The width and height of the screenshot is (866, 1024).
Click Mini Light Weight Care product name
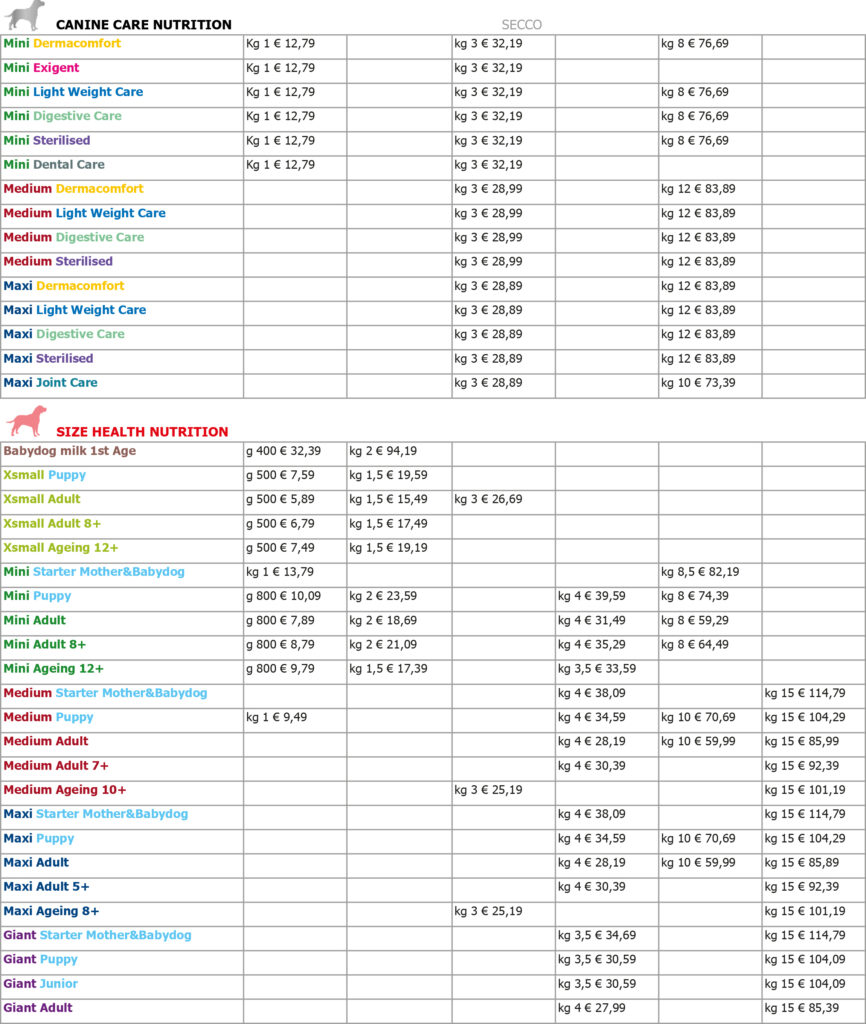click(73, 91)
